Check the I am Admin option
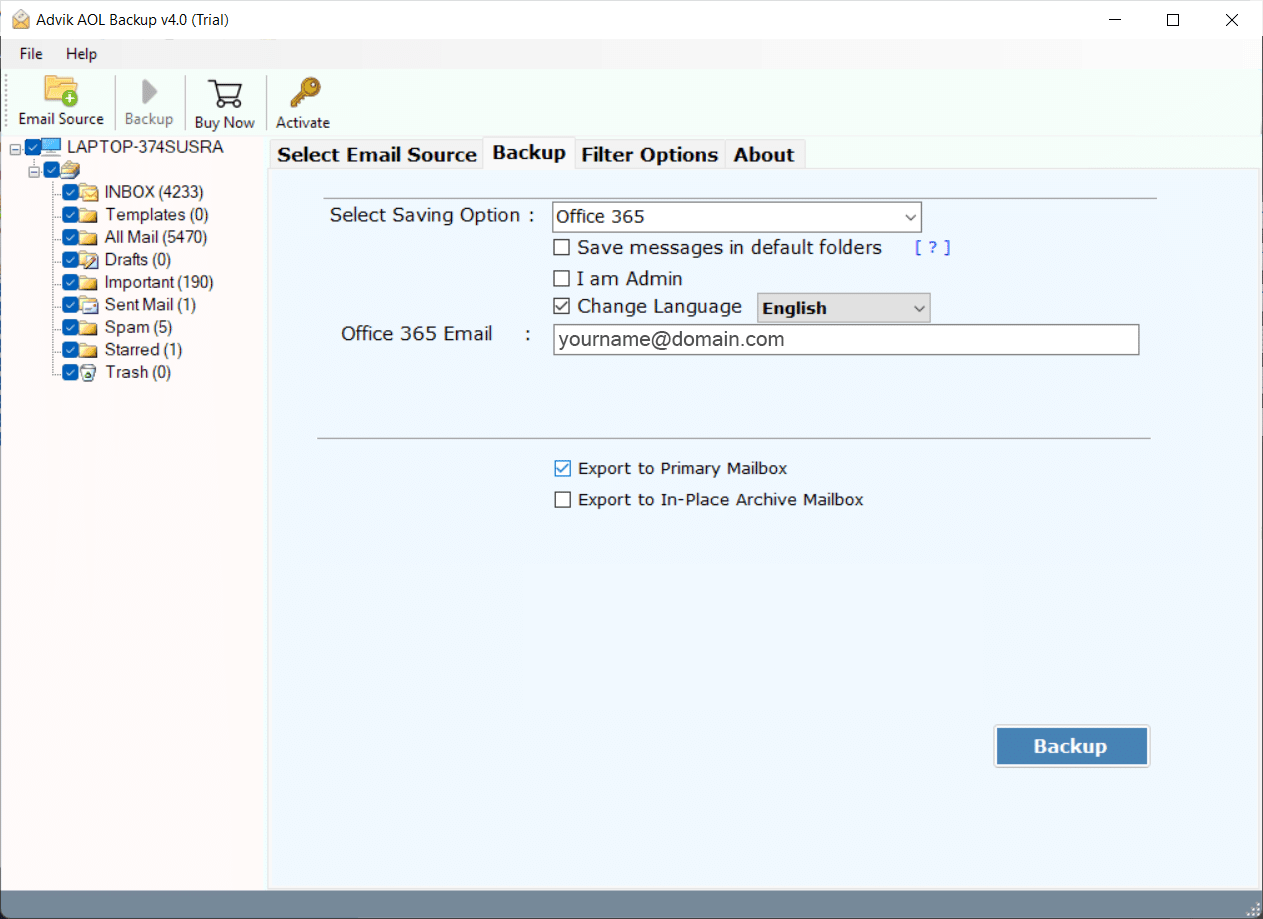Viewport: 1263px width, 919px height. tap(562, 279)
